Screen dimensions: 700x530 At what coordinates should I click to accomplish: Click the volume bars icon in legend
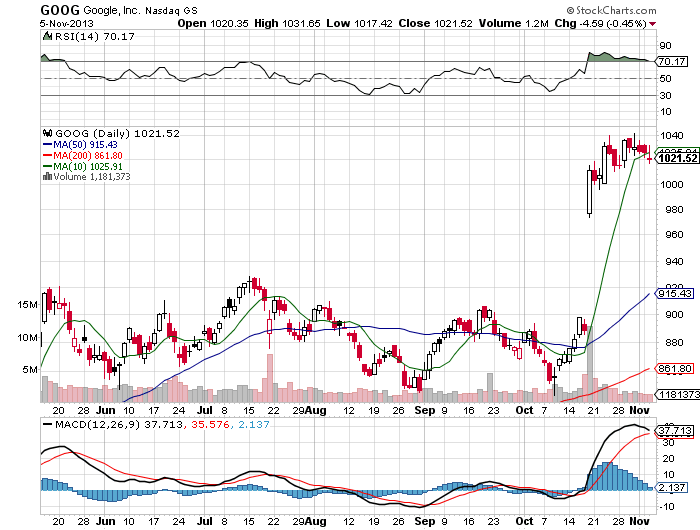click(47, 176)
